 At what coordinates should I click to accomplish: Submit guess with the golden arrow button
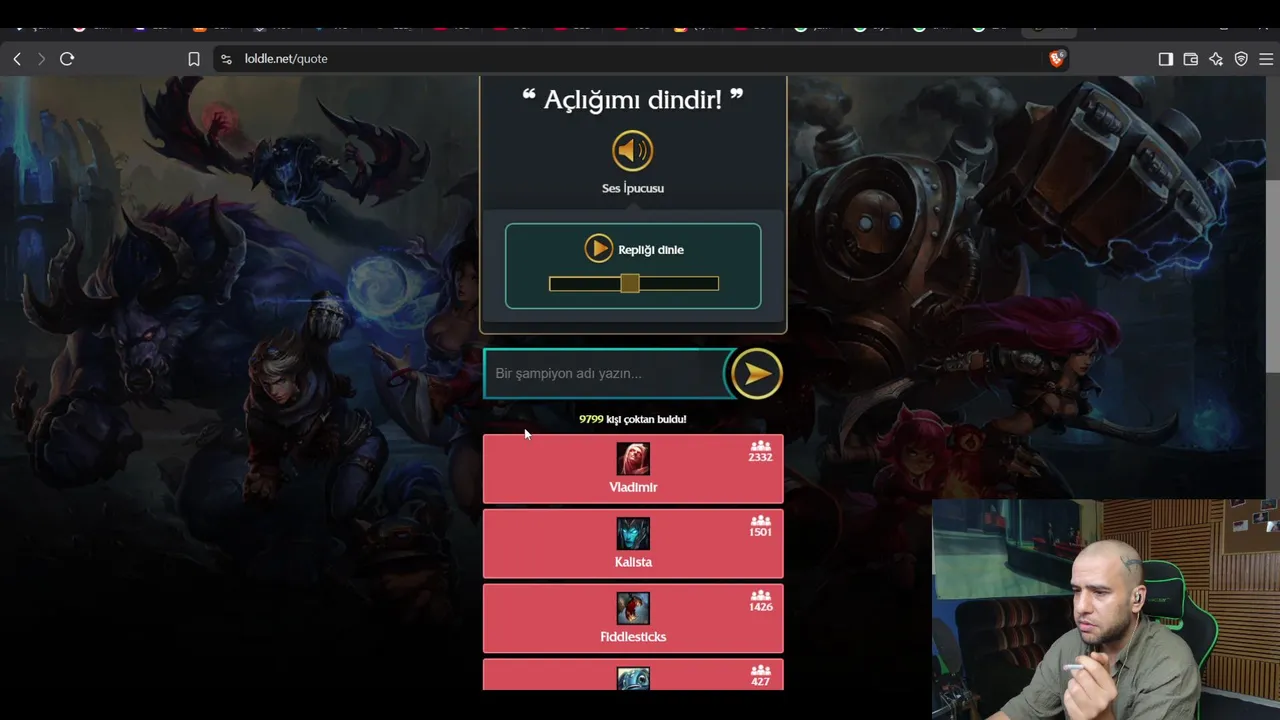[757, 374]
